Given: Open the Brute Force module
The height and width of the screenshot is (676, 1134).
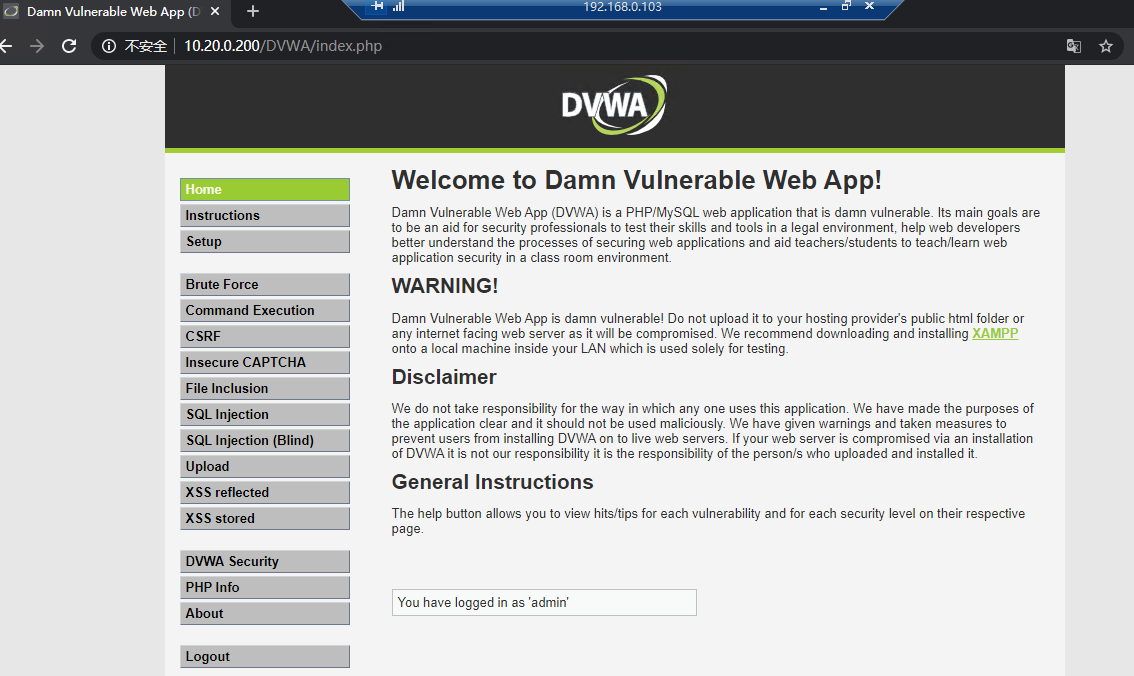Looking at the screenshot, I should click(x=265, y=284).
